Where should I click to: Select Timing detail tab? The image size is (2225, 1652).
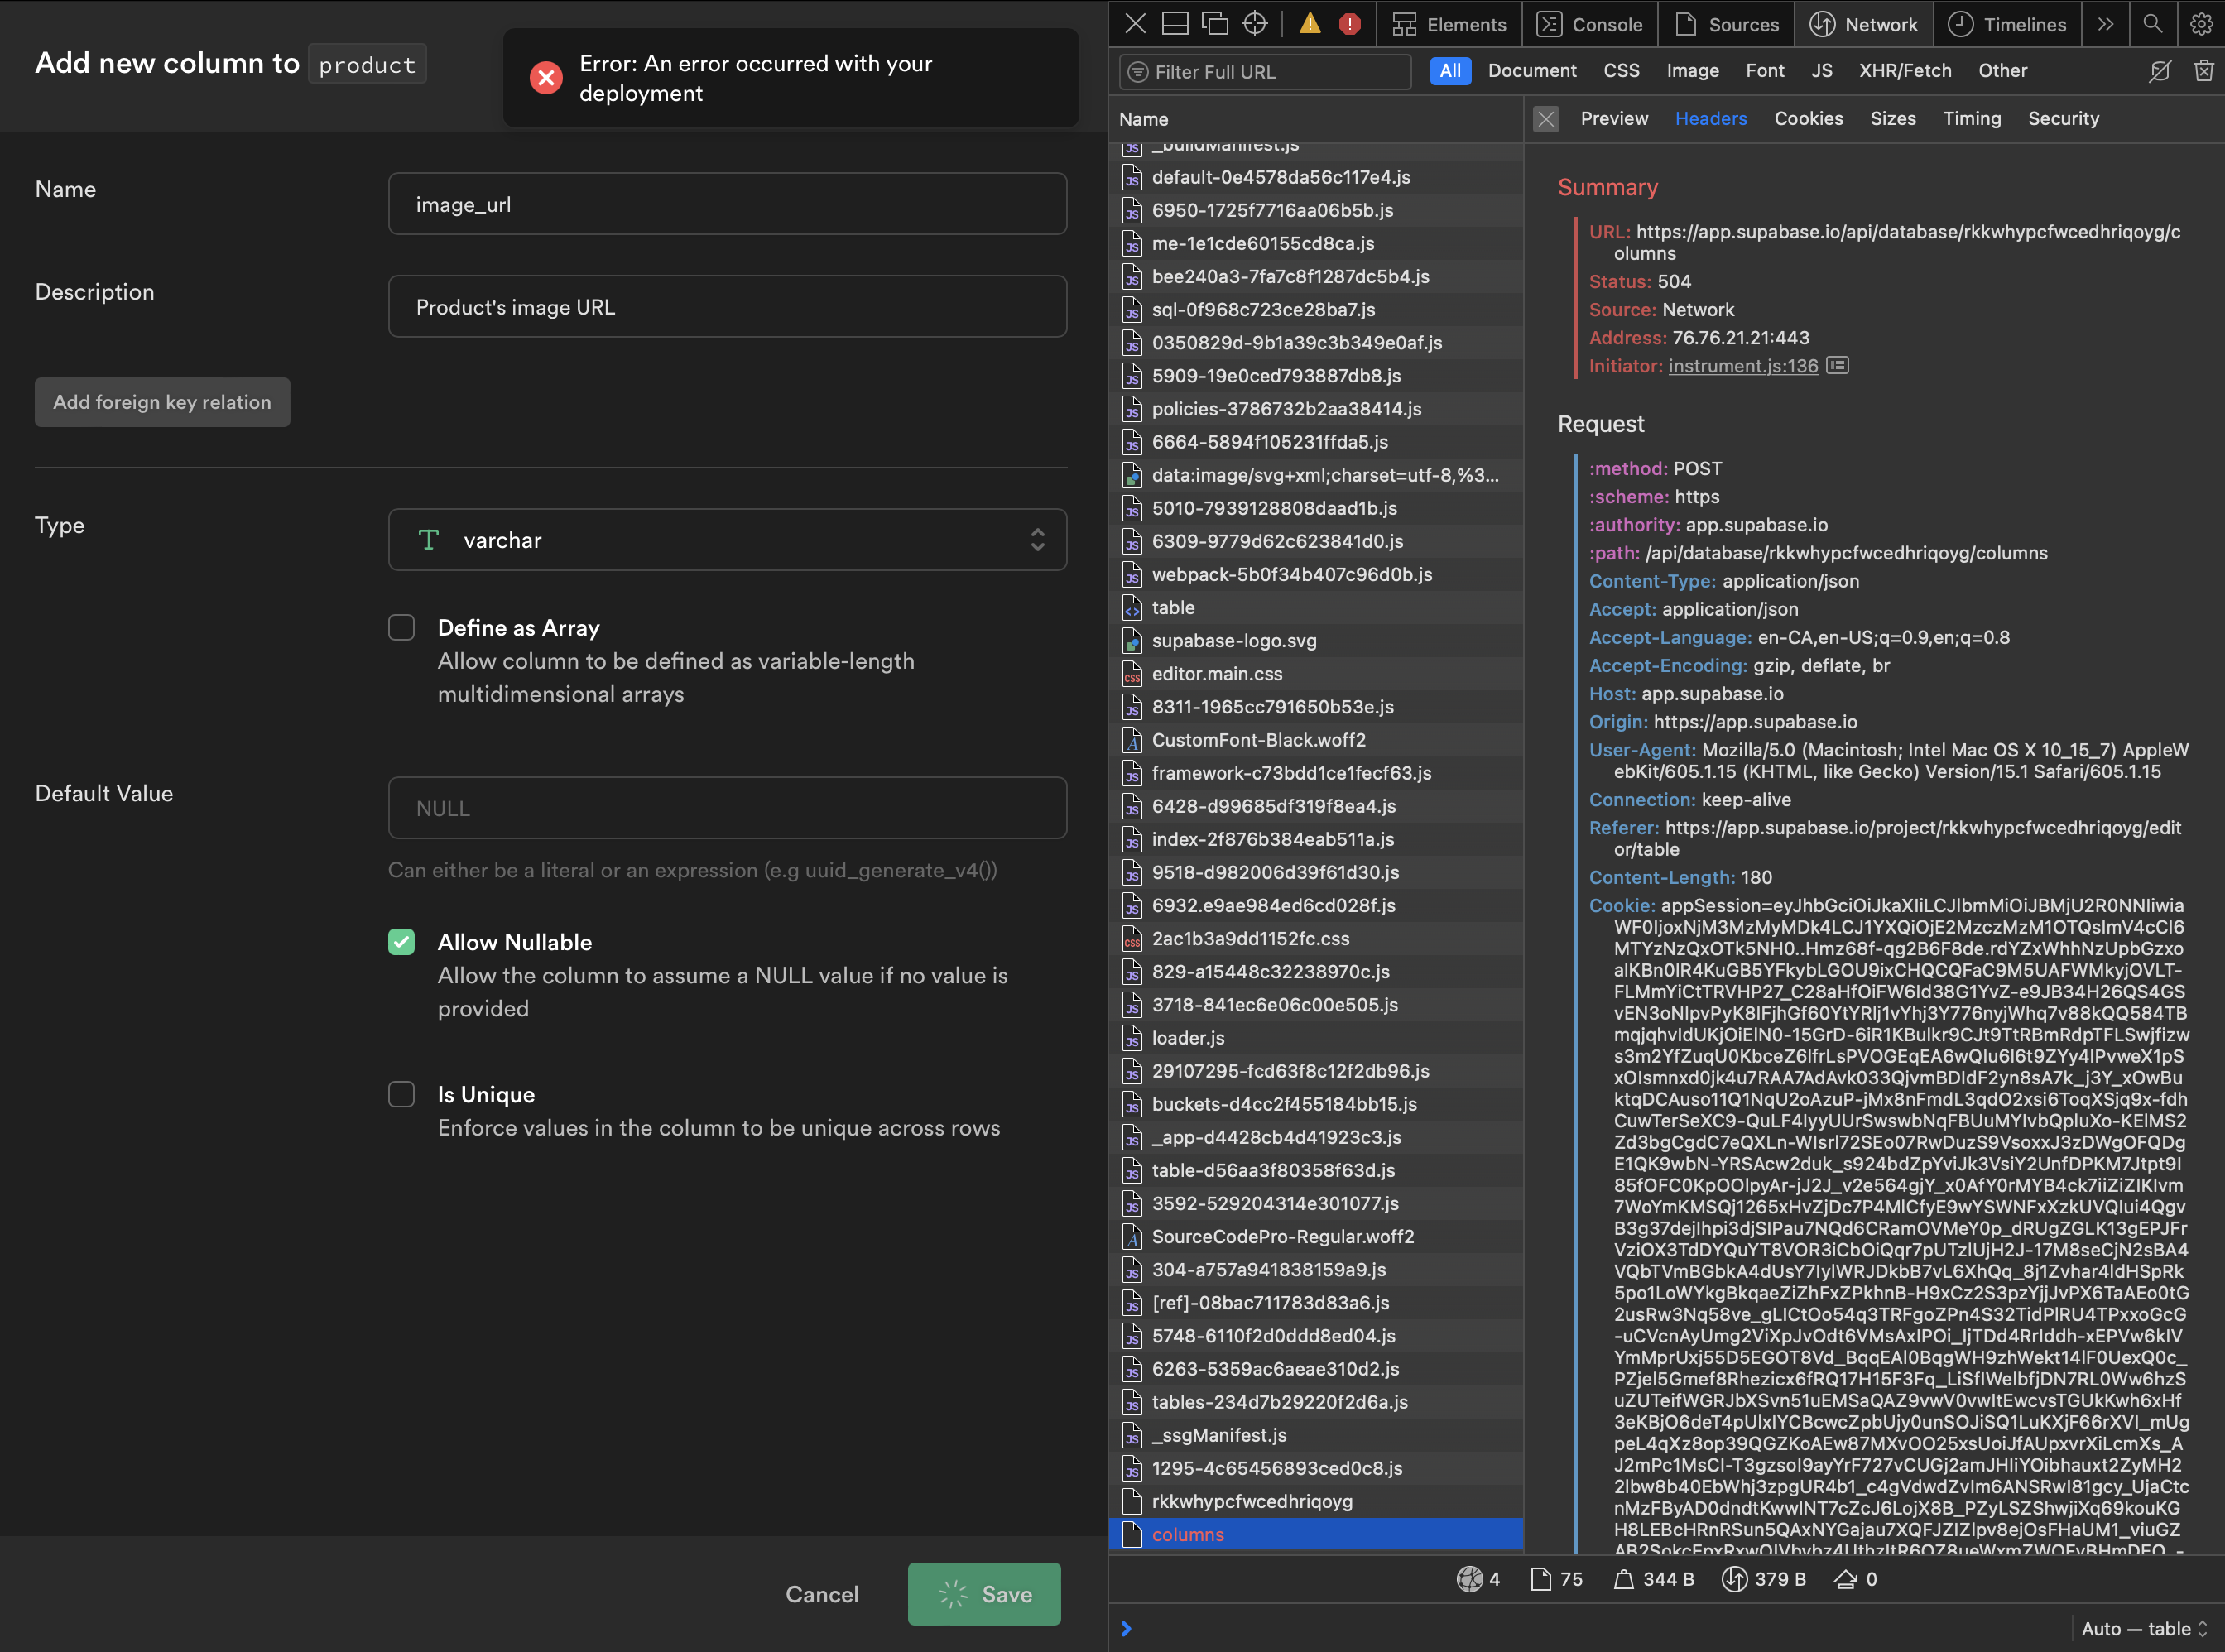click(1972, 119)
